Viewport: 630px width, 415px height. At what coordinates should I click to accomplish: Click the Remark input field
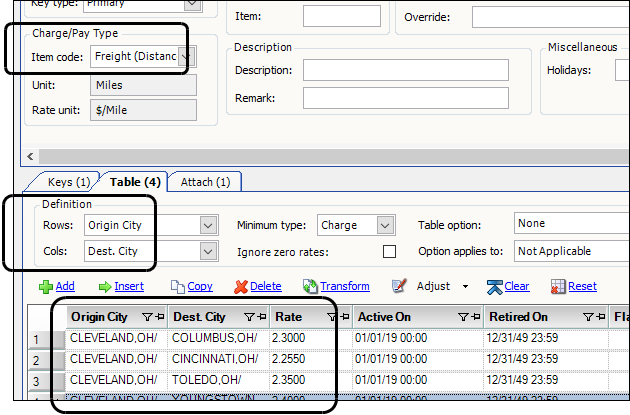[x=406, y=98]
